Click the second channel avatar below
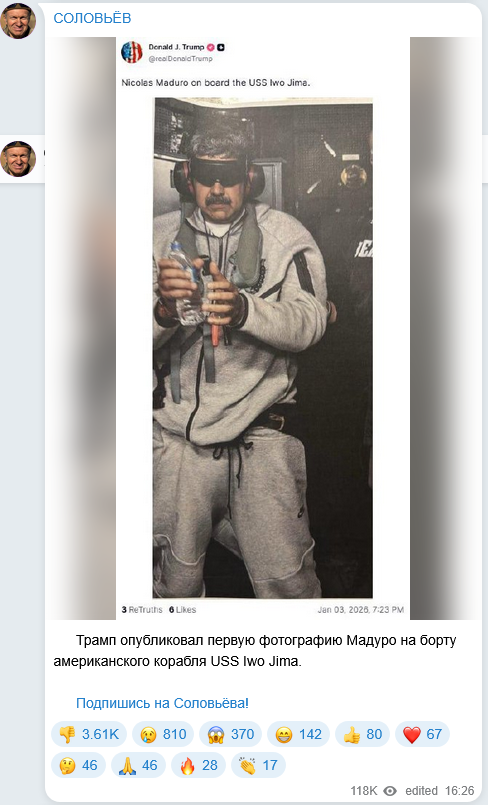The height and width of the screenshot is (805, 488). (18, 159)
